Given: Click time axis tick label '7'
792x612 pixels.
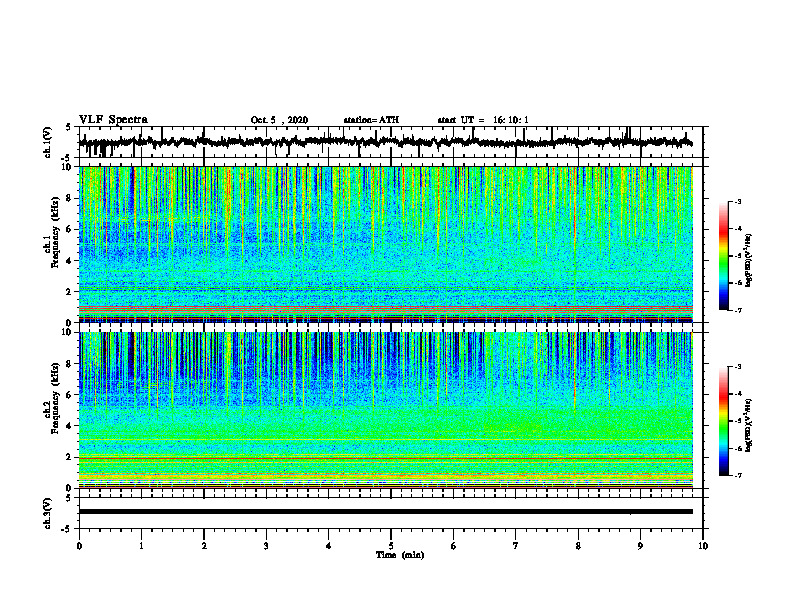Looking at the screenshot, I should point(516,546).
